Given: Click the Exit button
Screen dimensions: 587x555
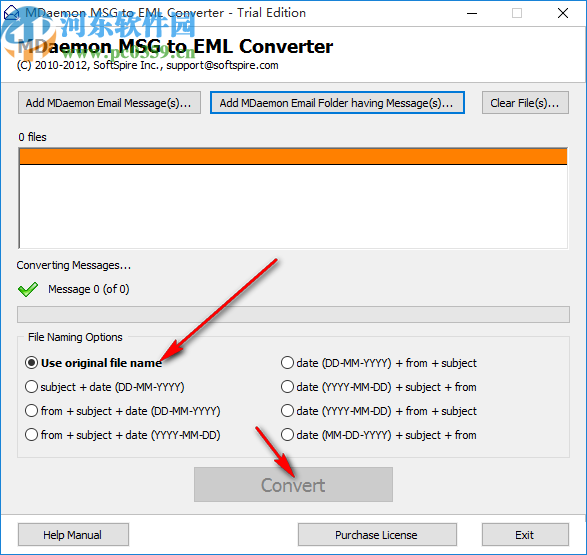Looking at the screenshot, I should (x=525, y=534).
